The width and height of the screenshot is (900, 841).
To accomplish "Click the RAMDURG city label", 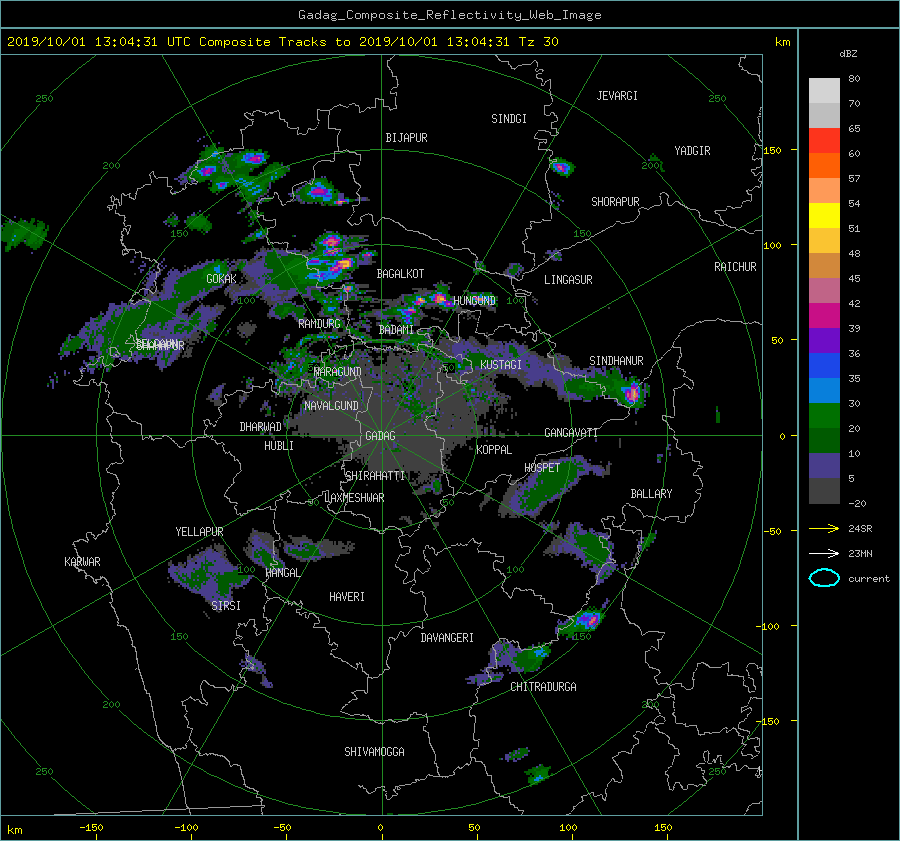I will pos(319,324).
